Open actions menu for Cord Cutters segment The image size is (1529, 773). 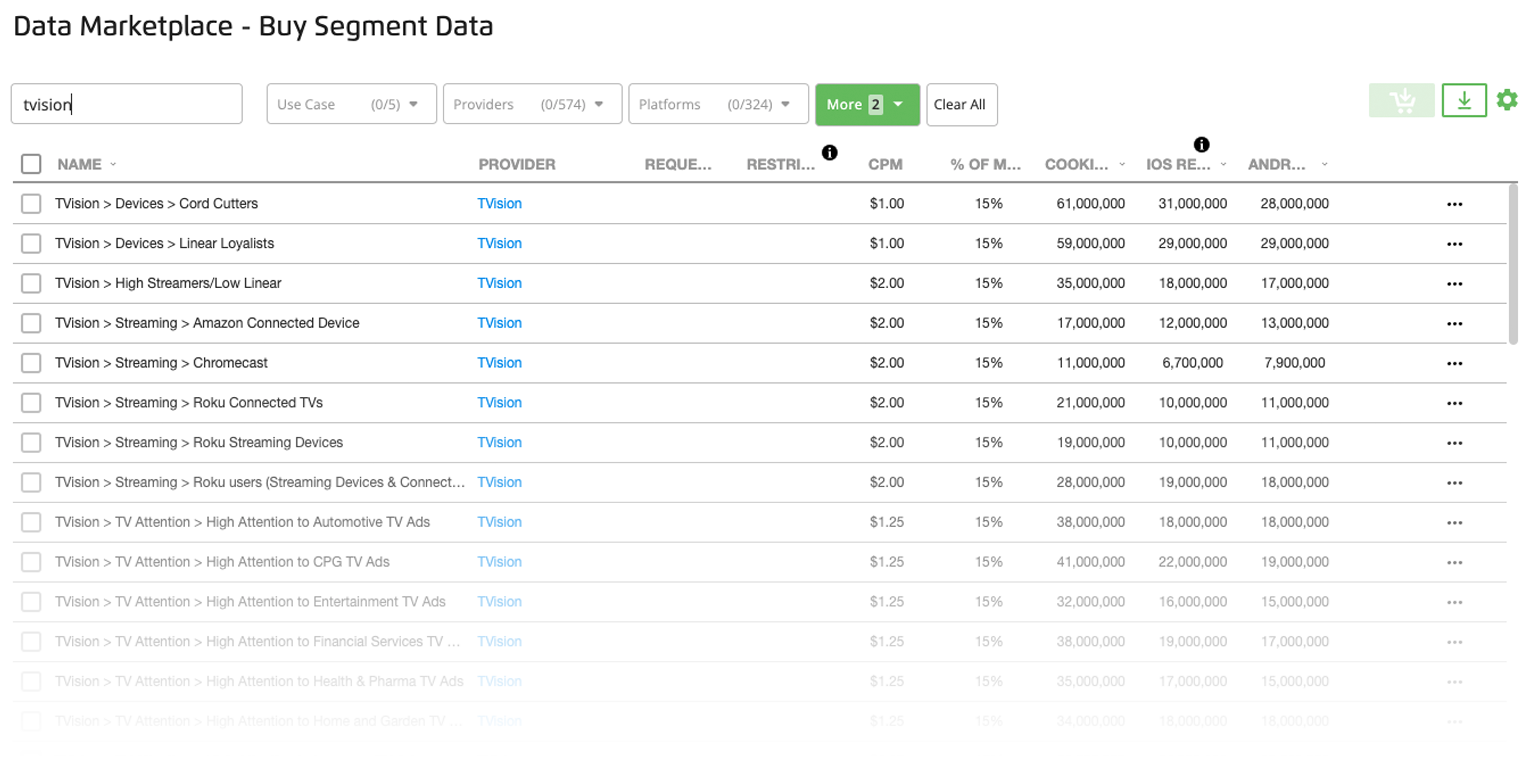tap(1453, 203)
